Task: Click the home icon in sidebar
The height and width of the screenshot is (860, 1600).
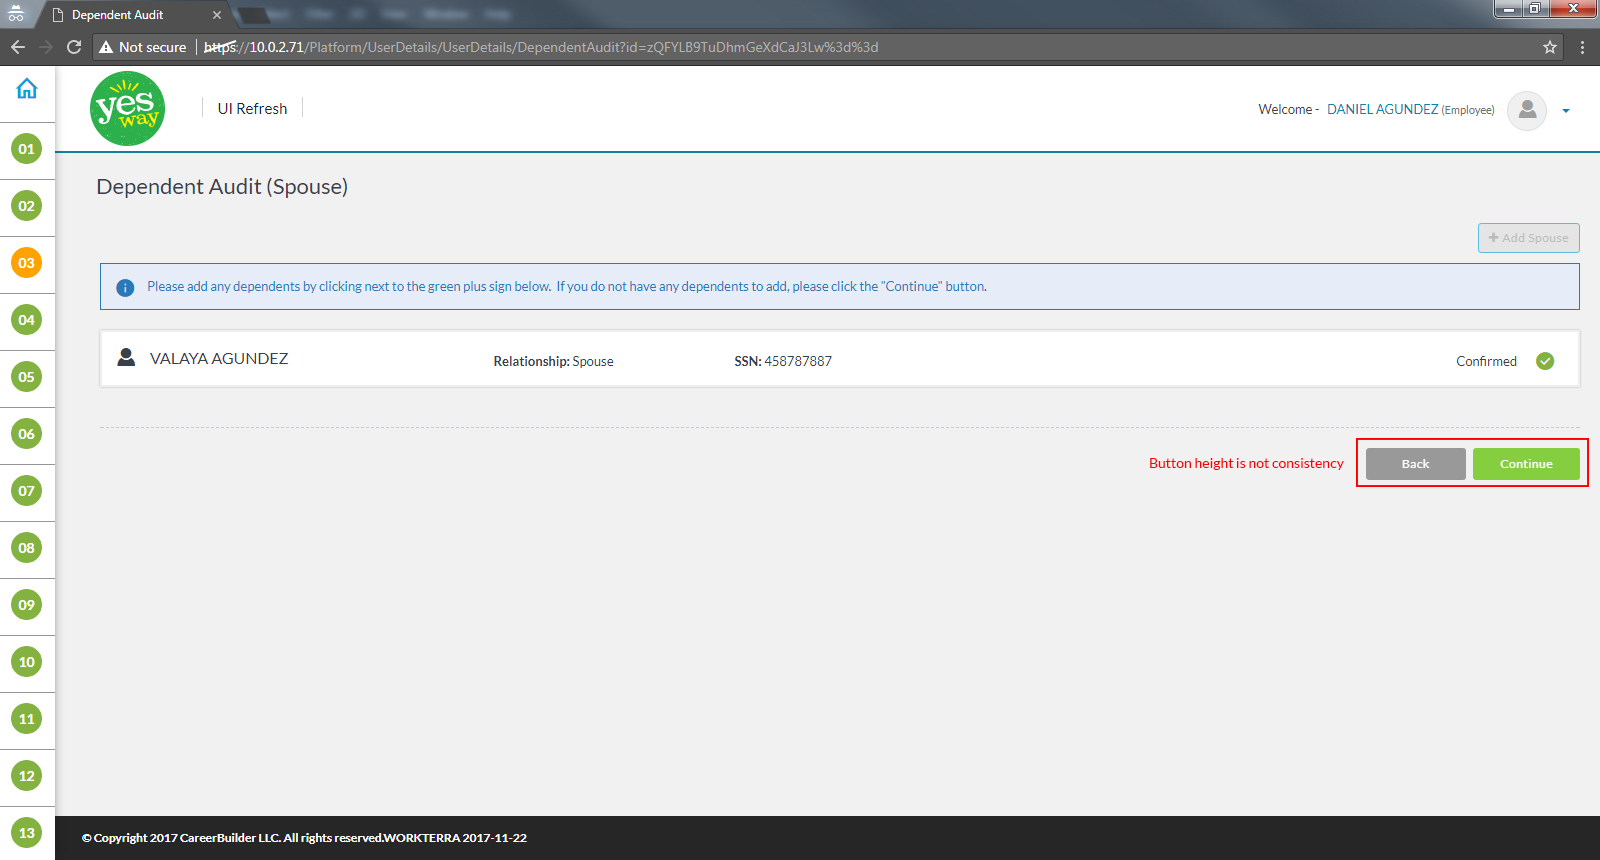Action: (x=27, y=89)
